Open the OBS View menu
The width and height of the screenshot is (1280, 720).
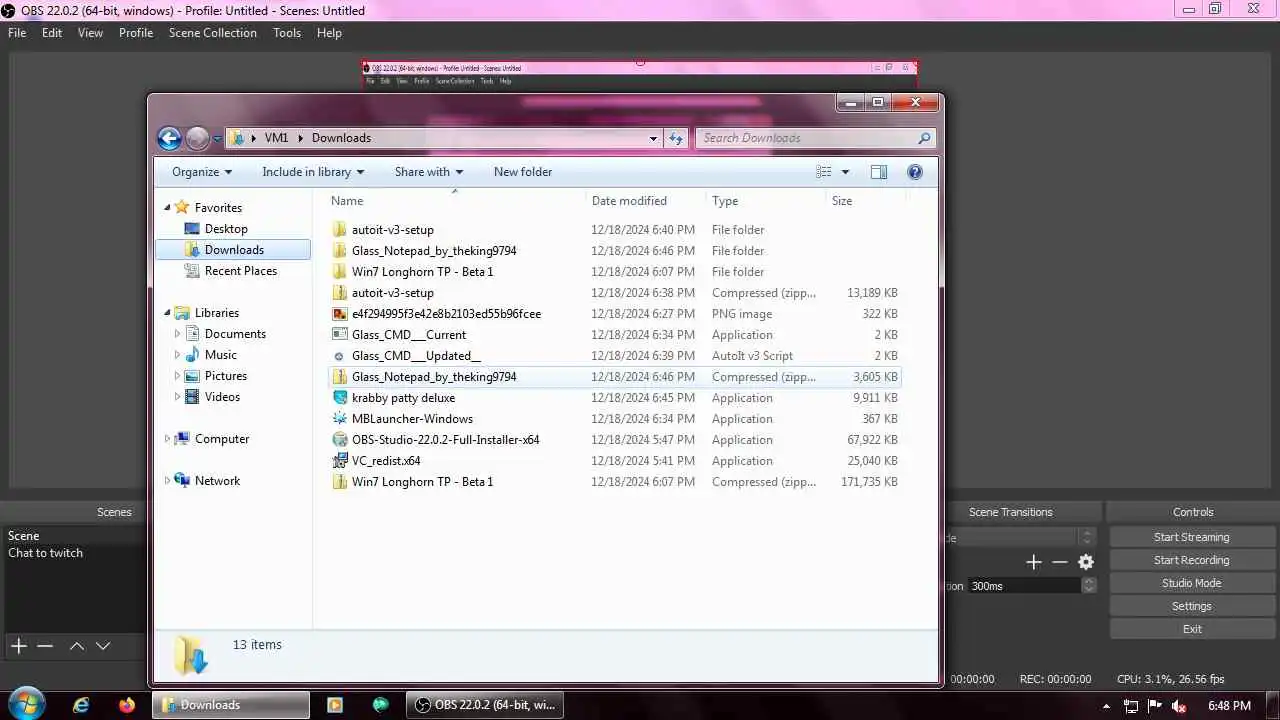point(90,33)
